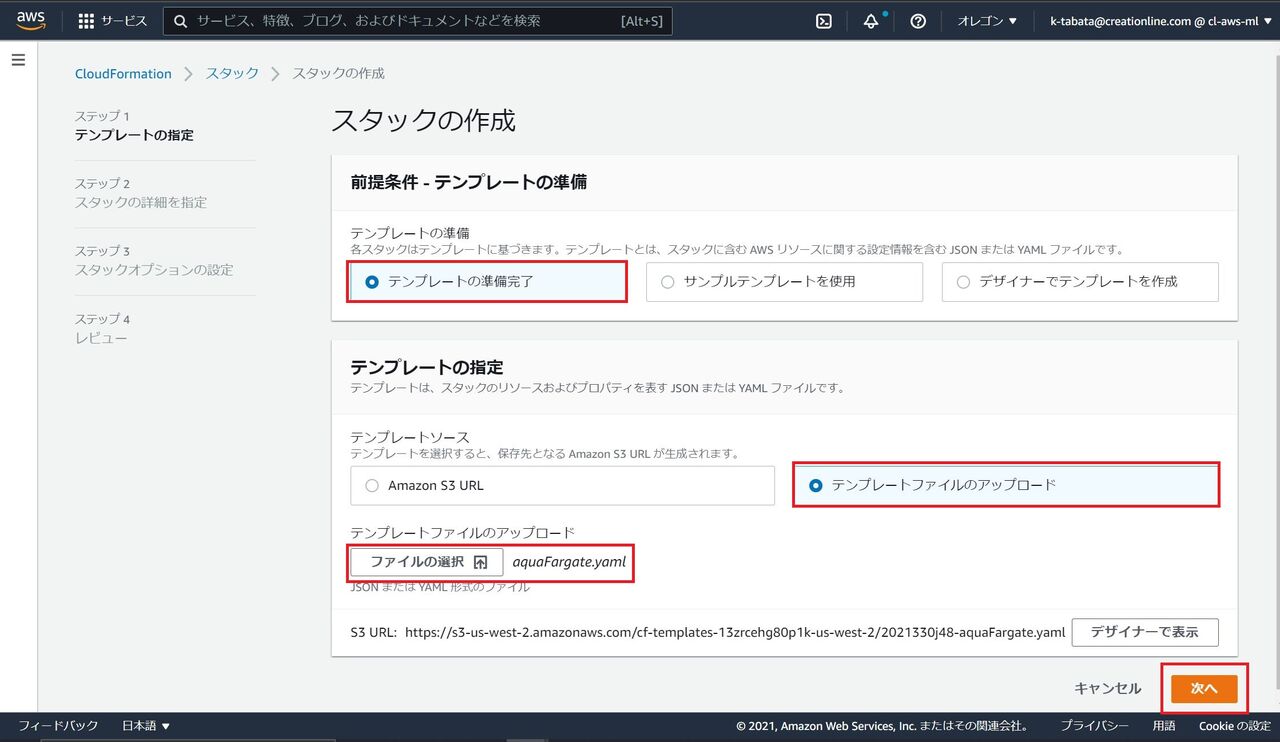
Task: Click ステップ 2 スタックの詳細を指定
Action: (x=141, y=193)
